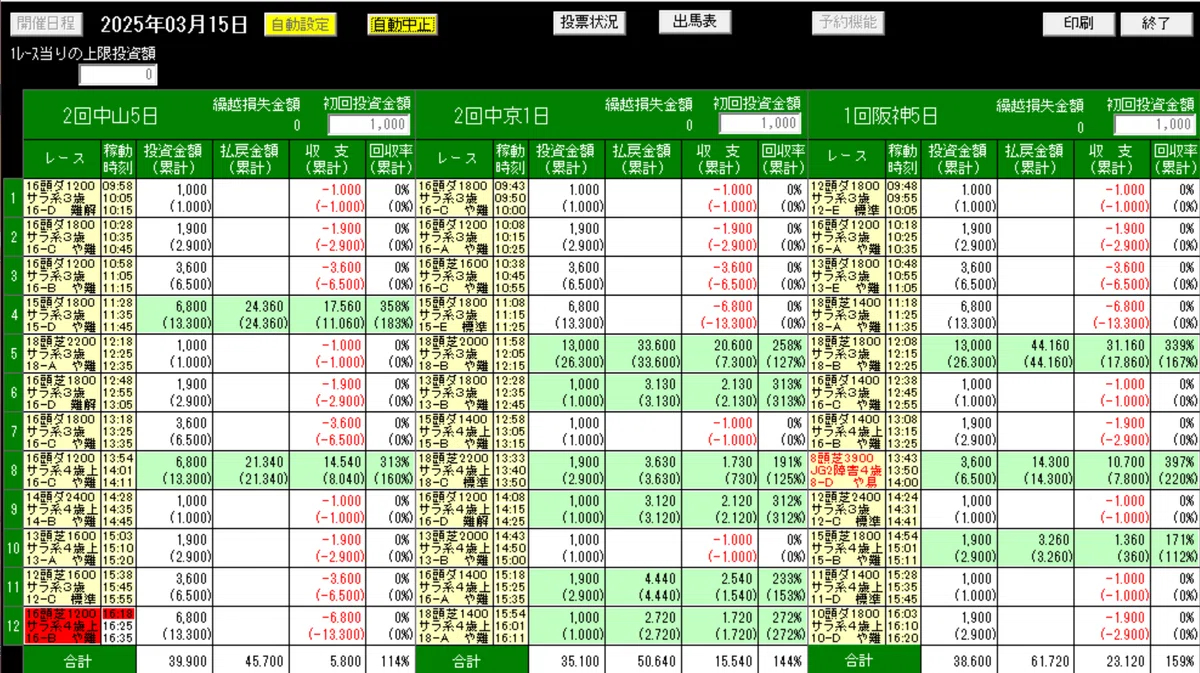Click the 自動中止 button
The height and width of the screenshot is (673, 1200).
click(x=402, y=24)
